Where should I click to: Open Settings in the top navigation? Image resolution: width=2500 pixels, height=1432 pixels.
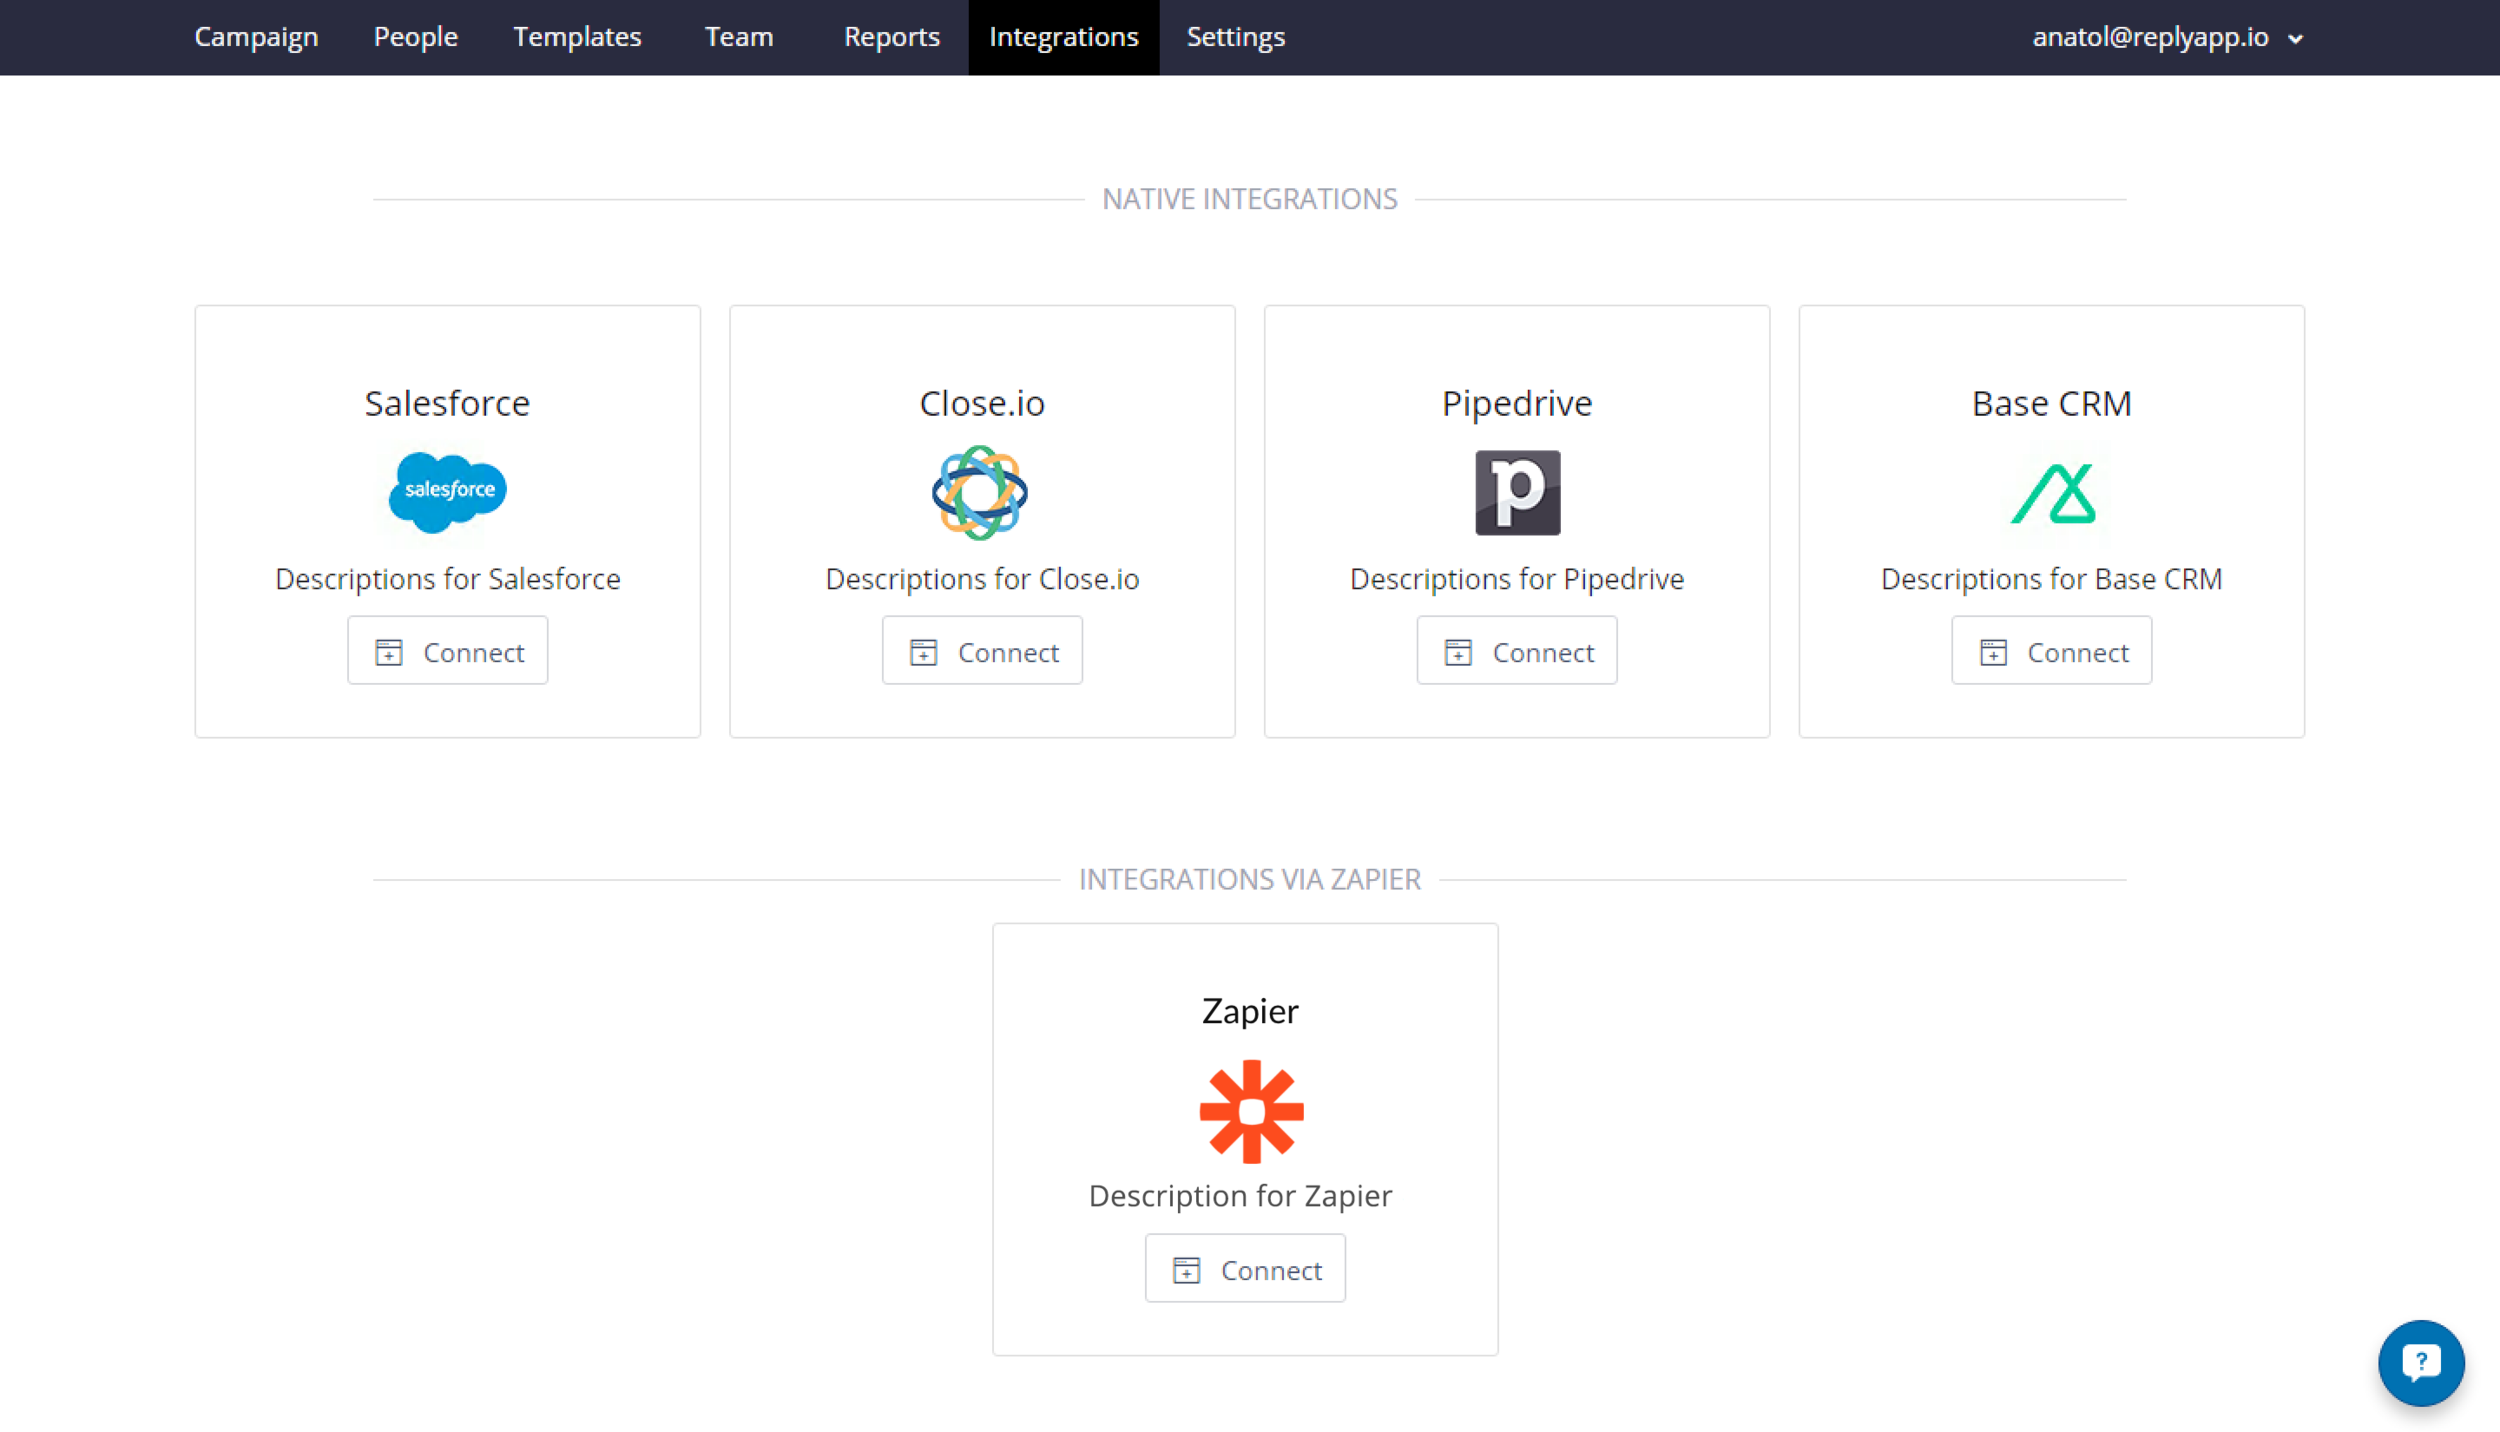(1236, 37)
